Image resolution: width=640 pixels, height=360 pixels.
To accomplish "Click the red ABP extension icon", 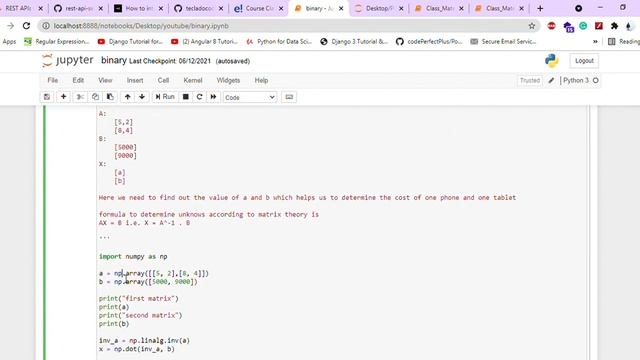I will (x=551, y=26).
